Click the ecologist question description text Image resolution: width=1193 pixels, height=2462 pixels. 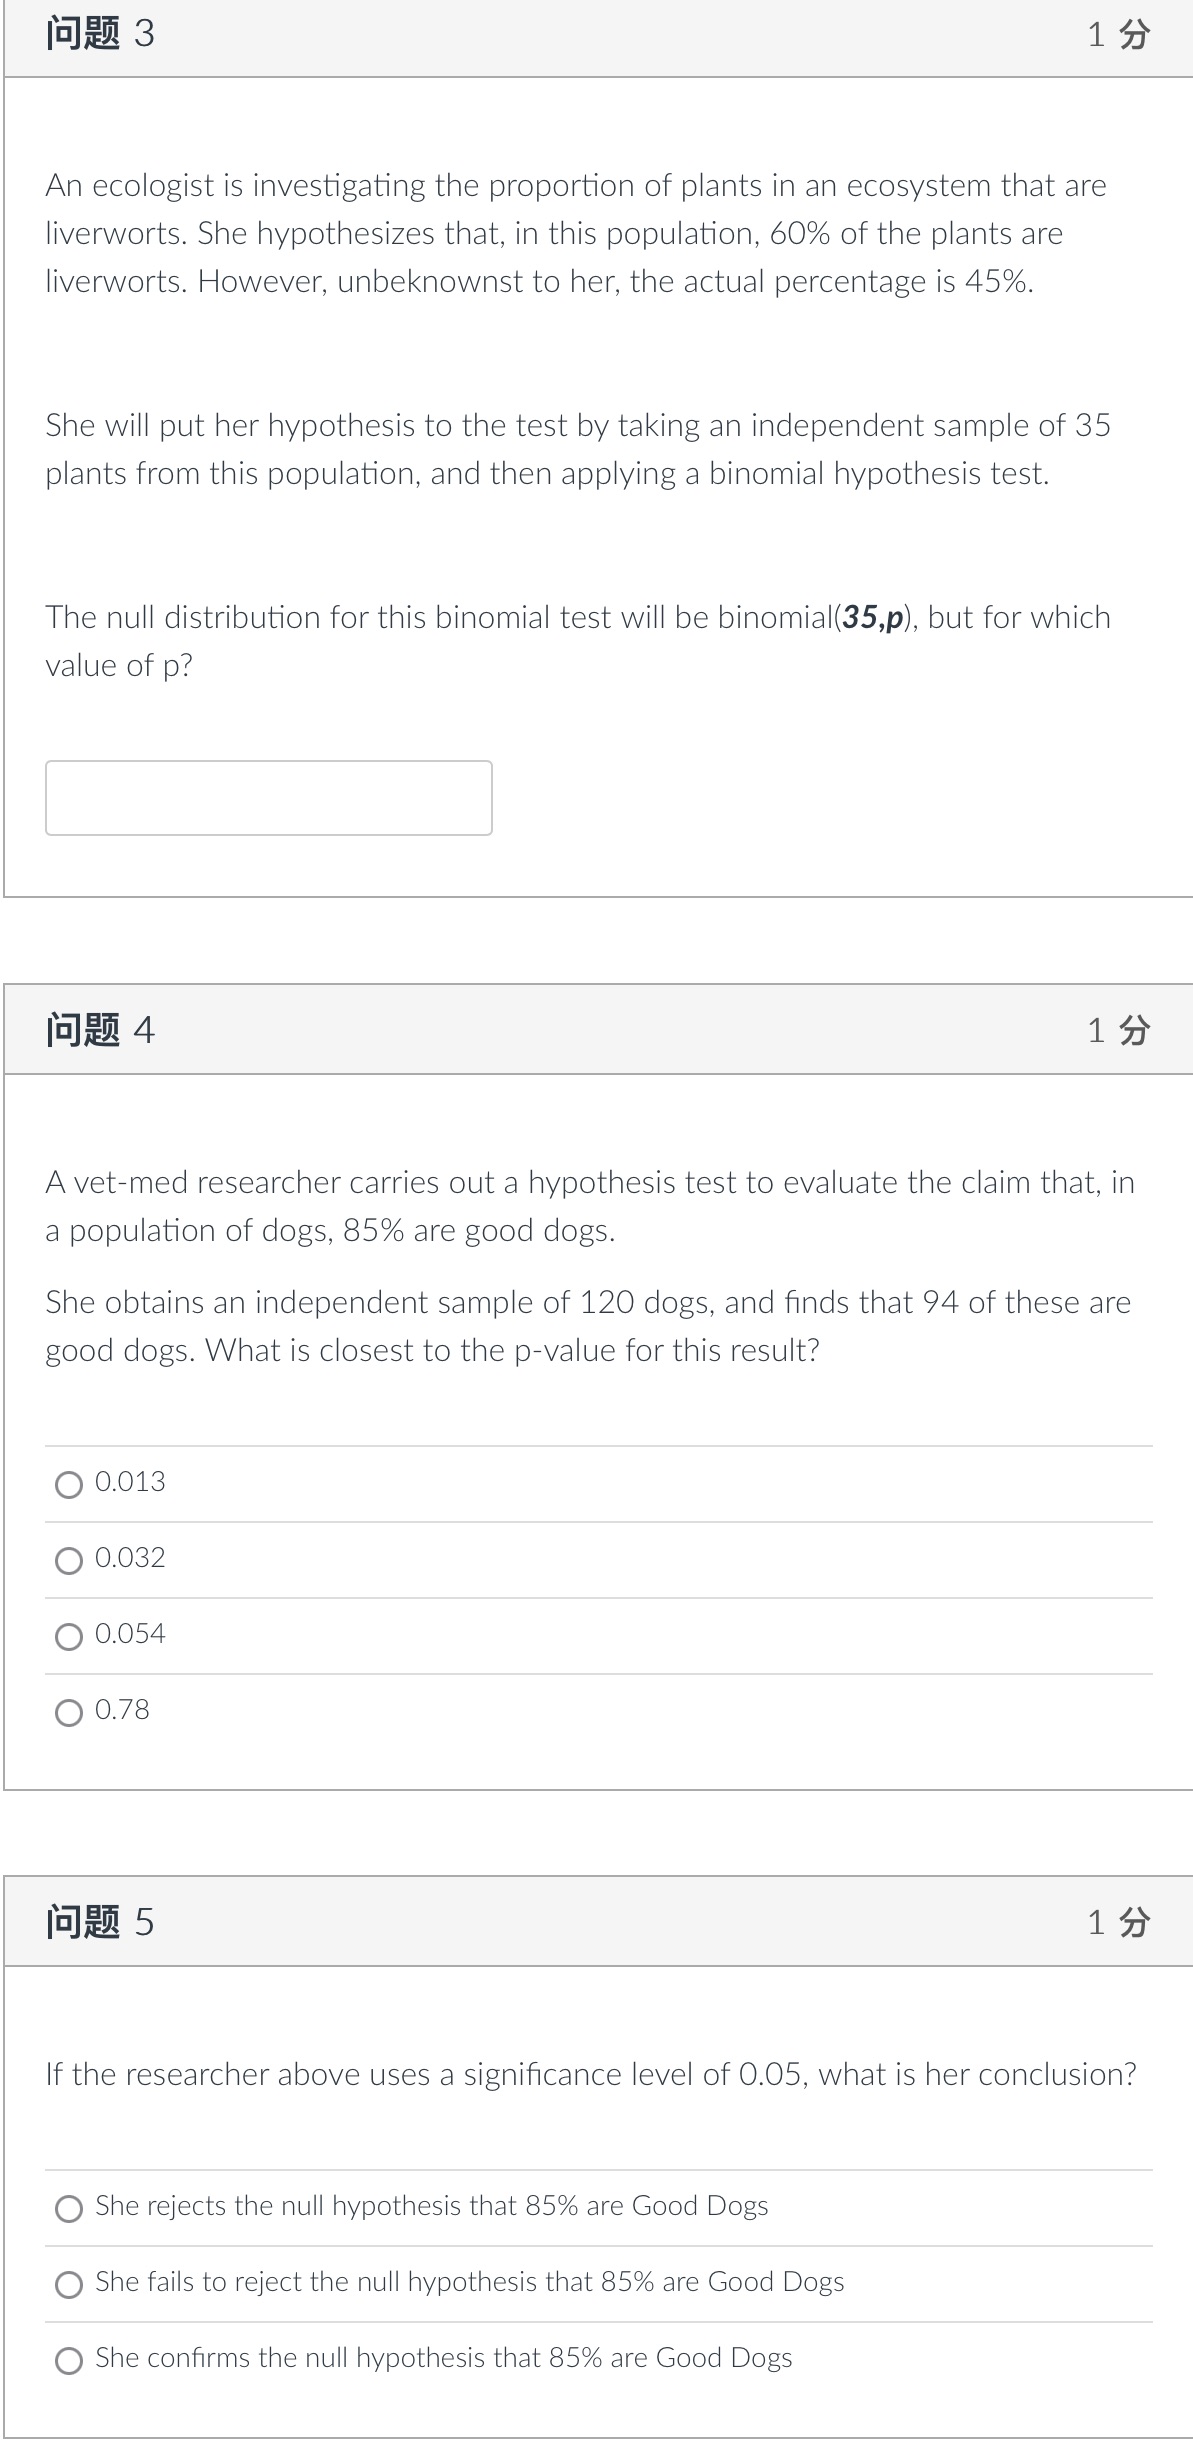[575, 233]
